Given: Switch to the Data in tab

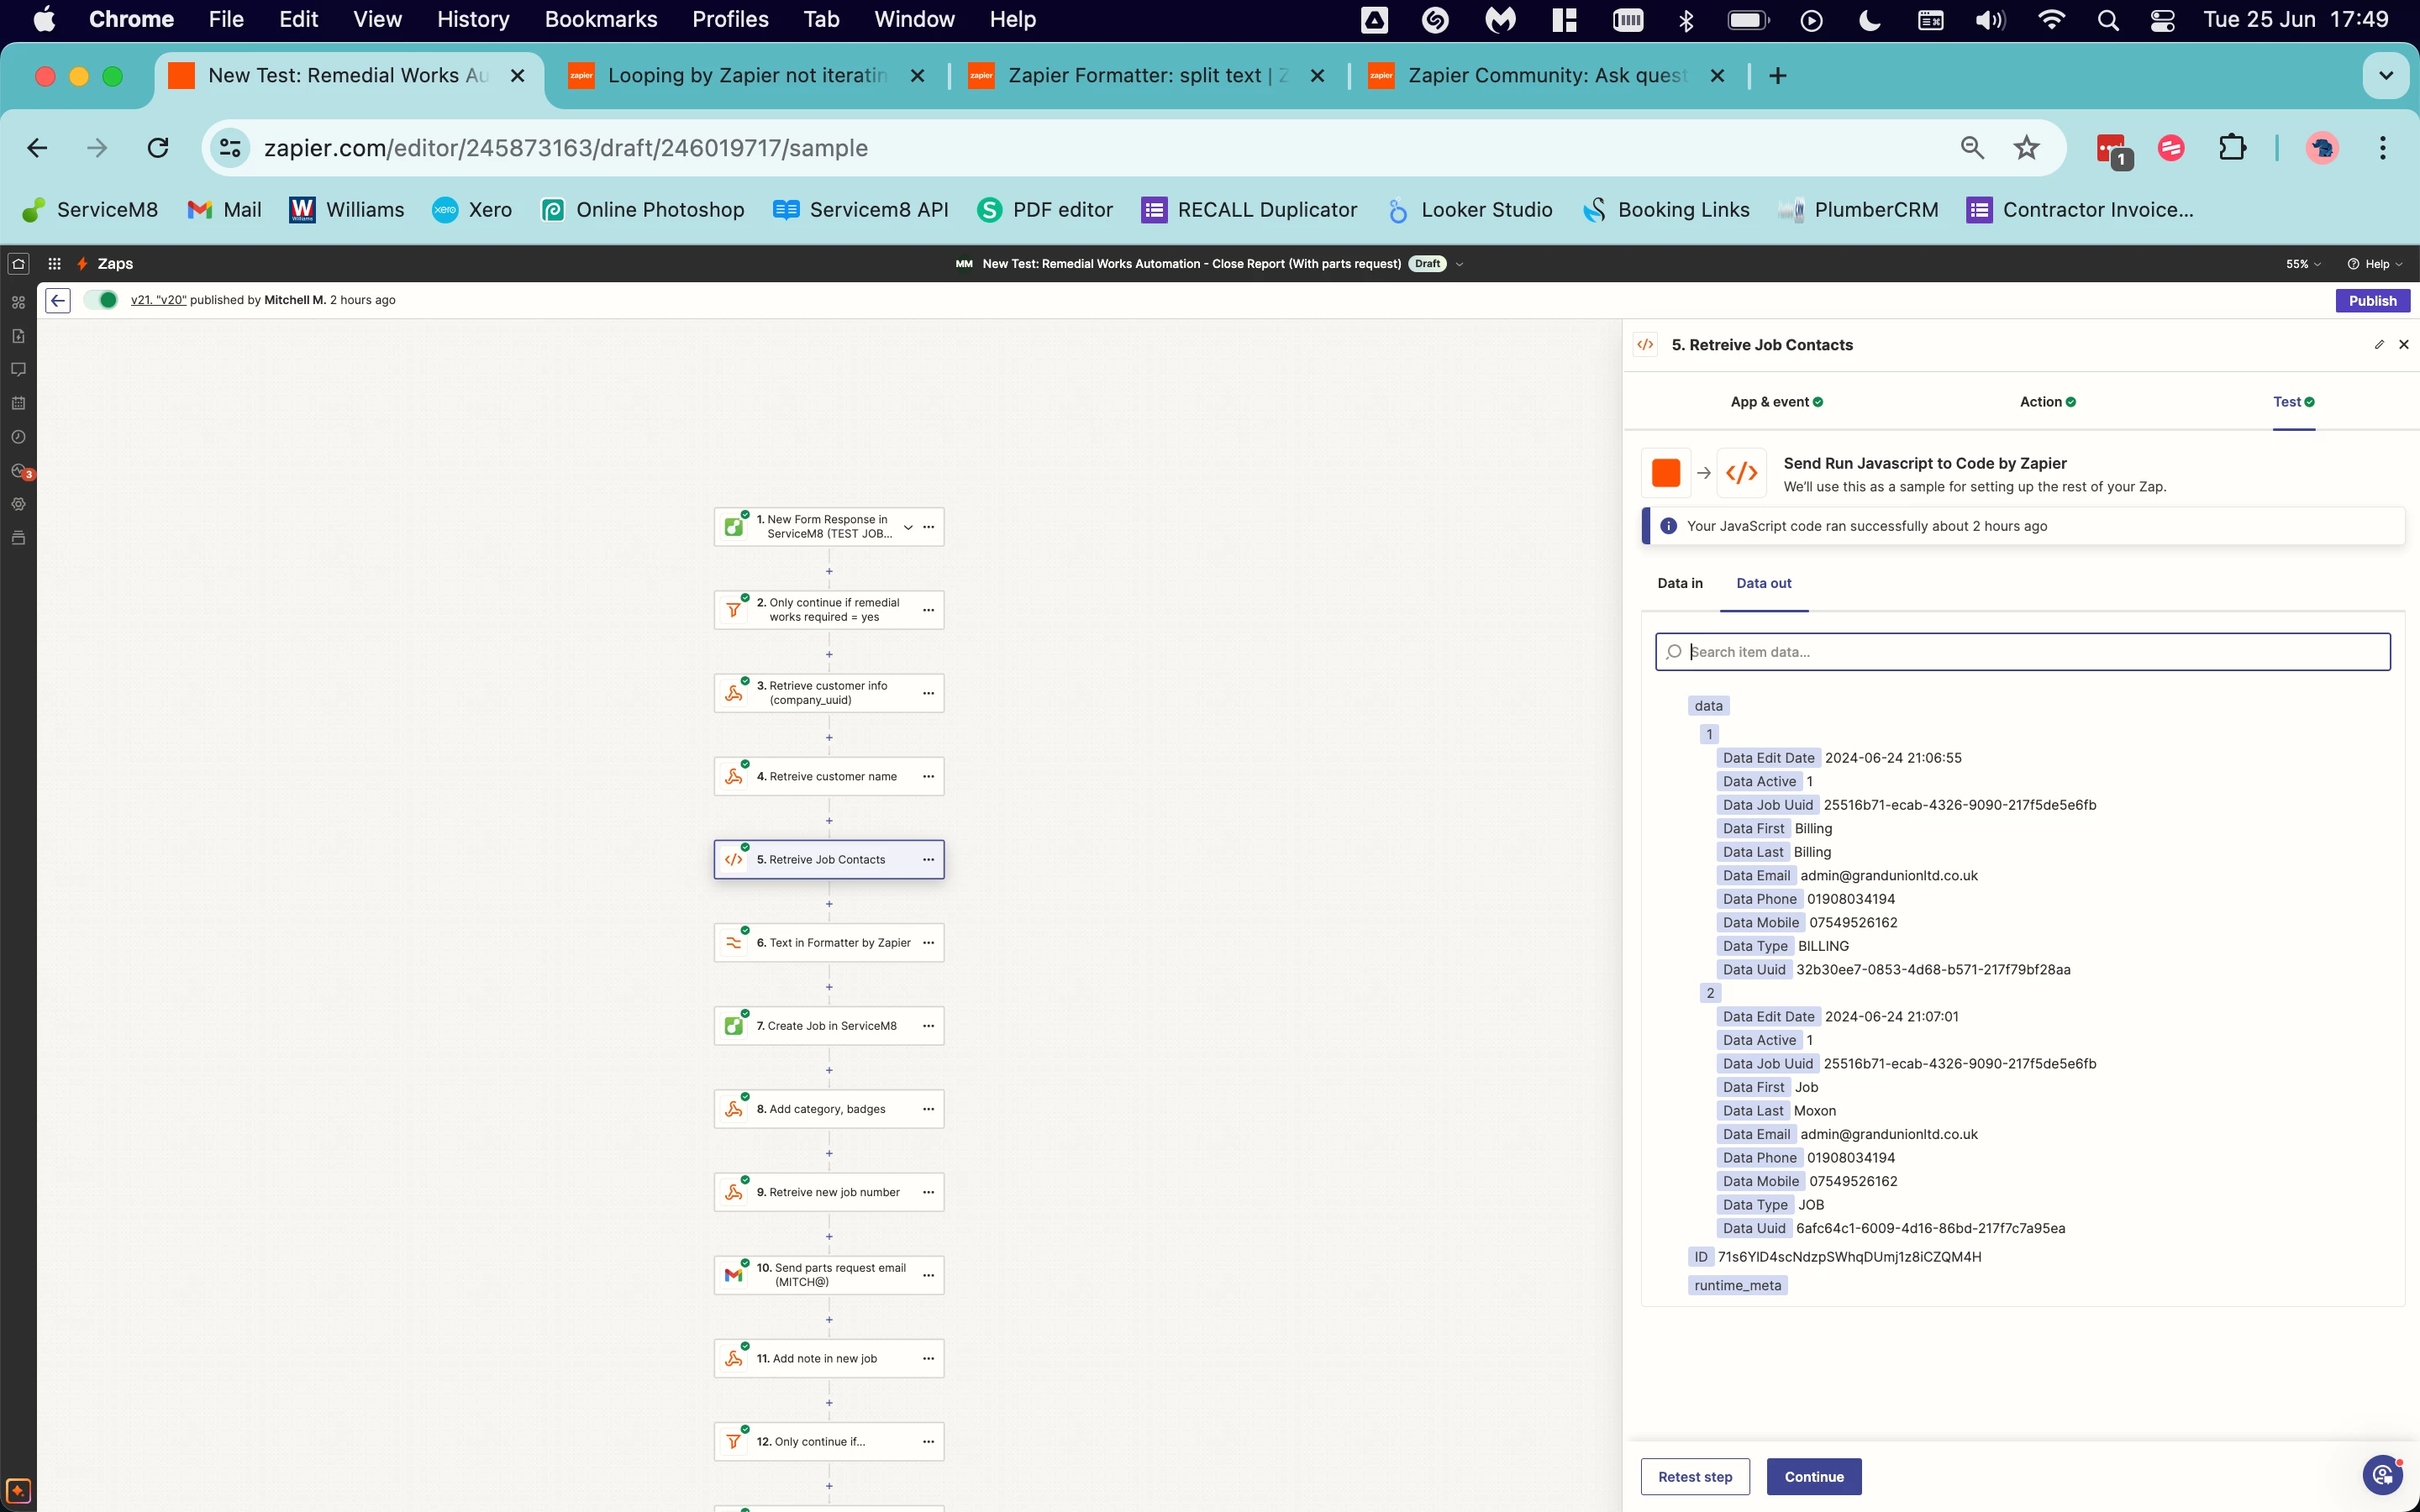Looking at the screenshot, I should pyautogui.click(x=1680, y=583).
